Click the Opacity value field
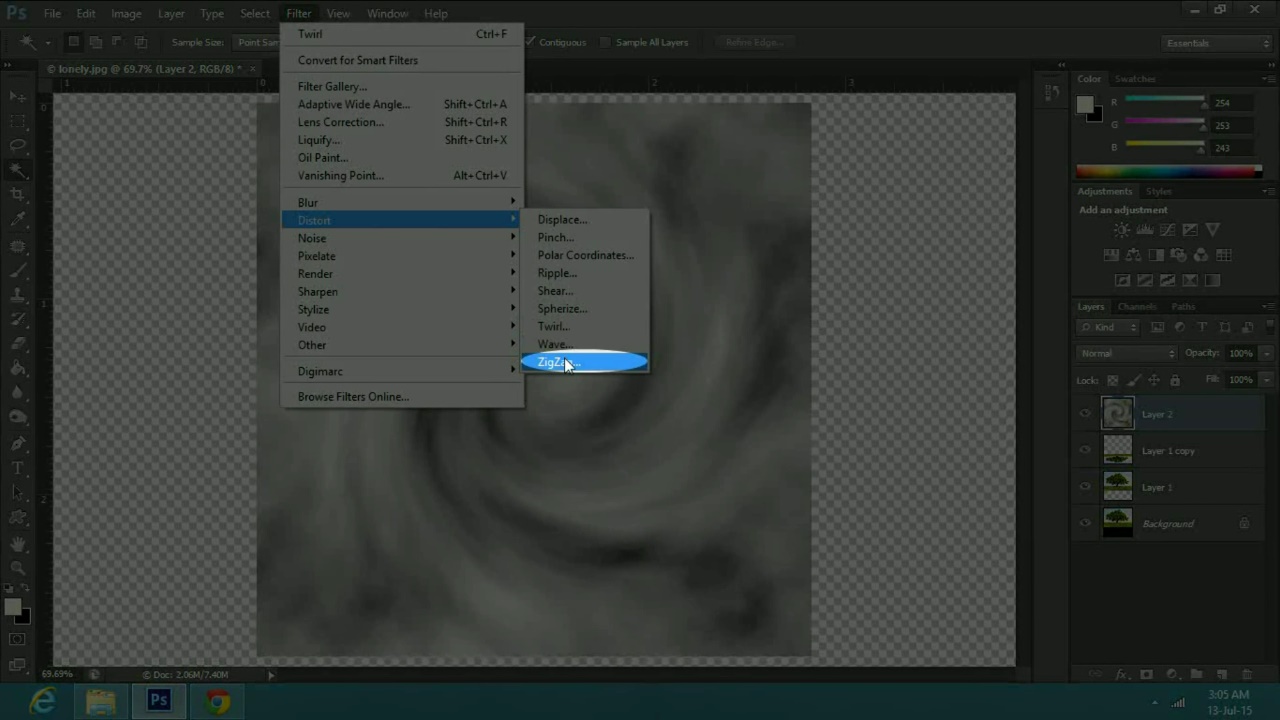 click(x=1240, y=353)
